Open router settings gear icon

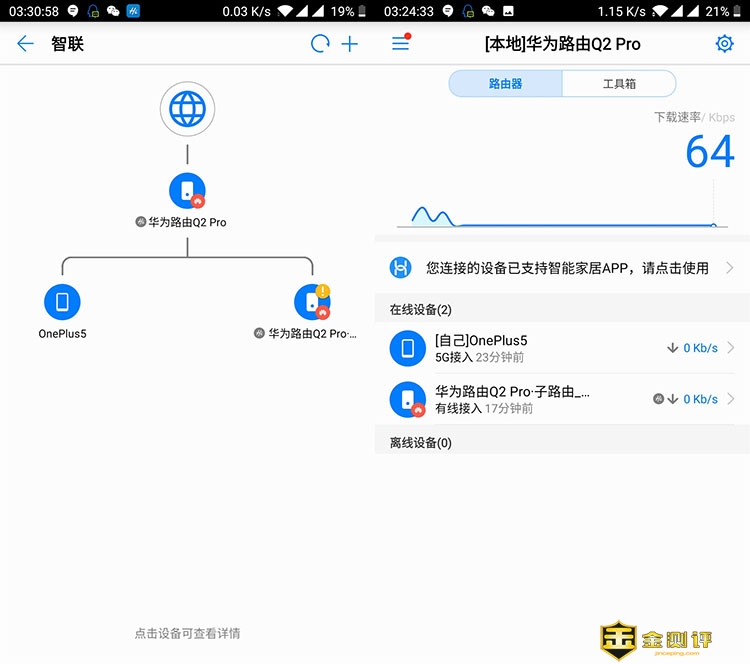(724, 44)
